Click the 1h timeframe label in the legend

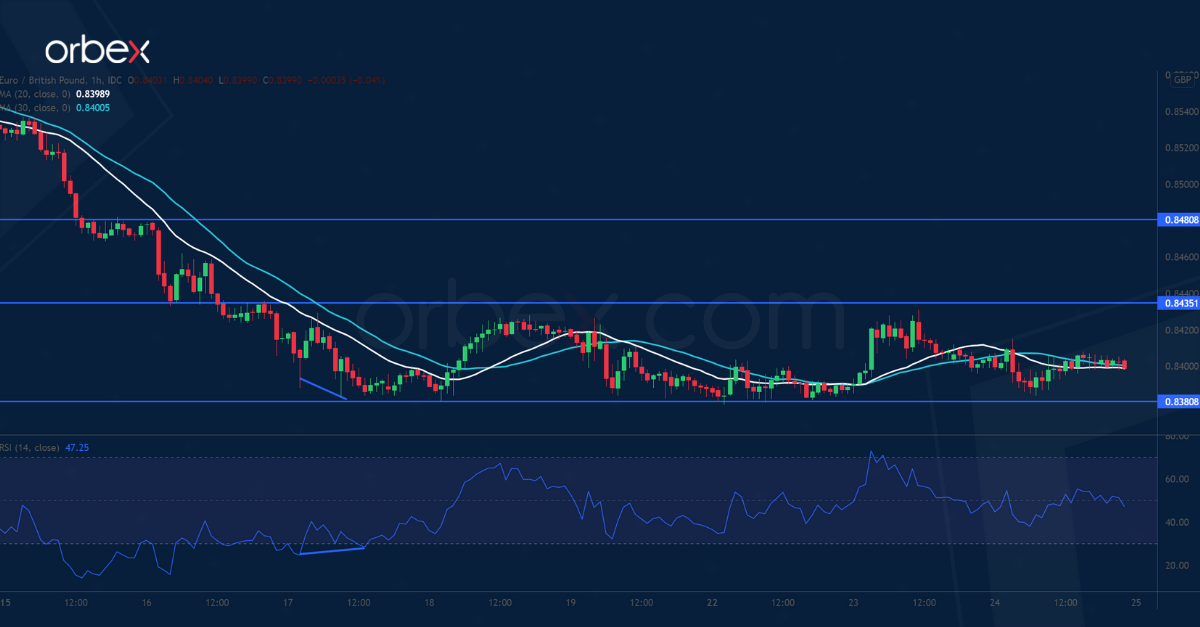pyautogui.click(x=98, y=79)
